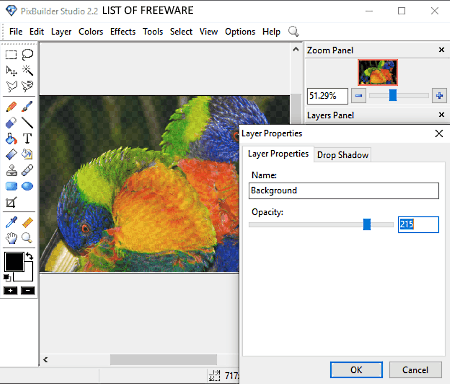Select the Paint Bucket fill tool
450x384 pixels.
tap(11, 138)
